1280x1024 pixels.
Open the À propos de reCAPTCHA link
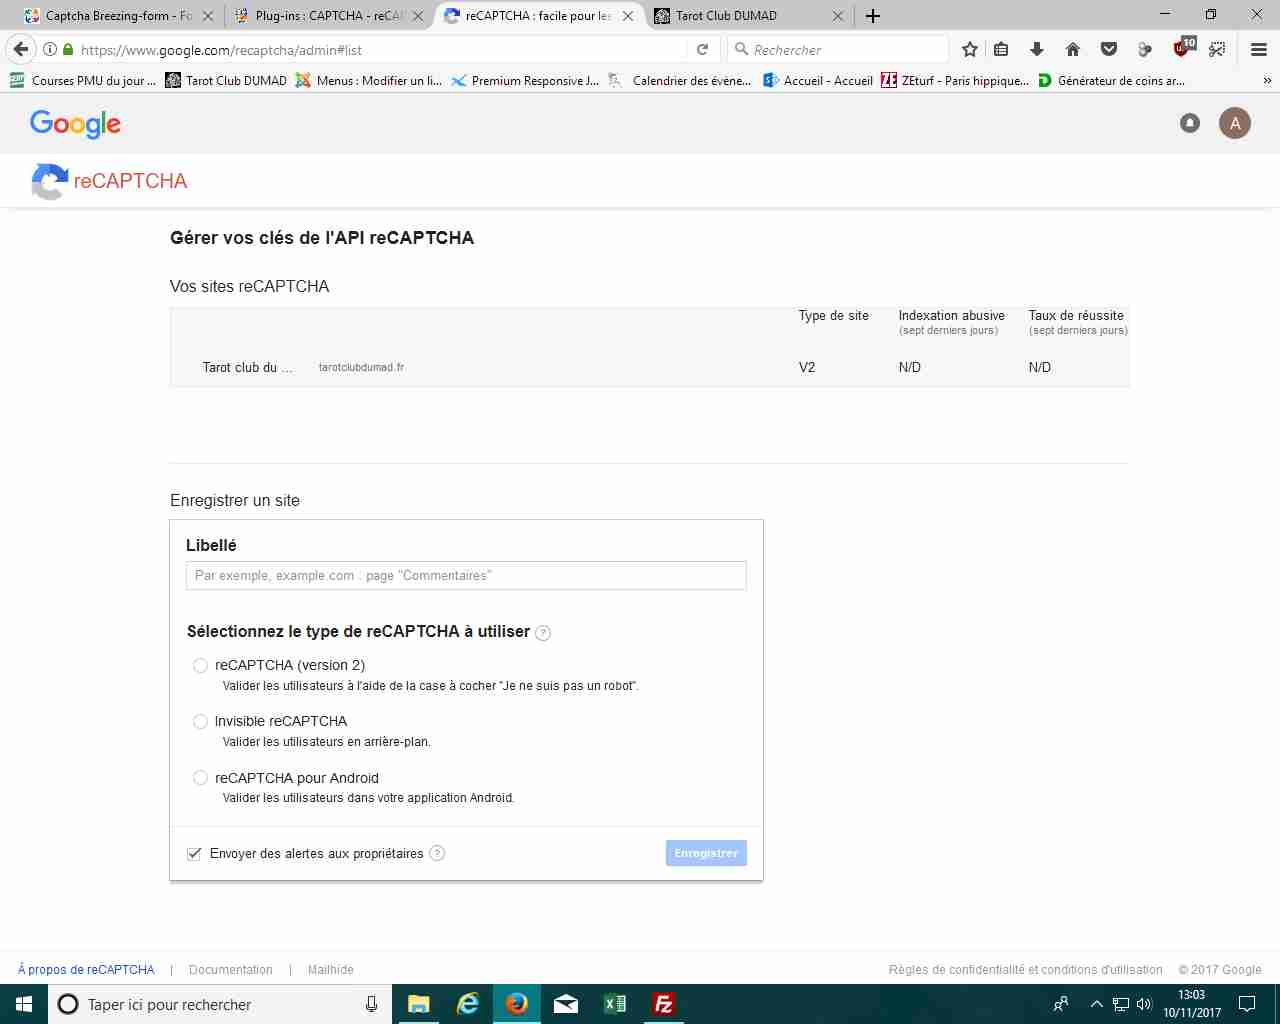(x=86, y=970)
